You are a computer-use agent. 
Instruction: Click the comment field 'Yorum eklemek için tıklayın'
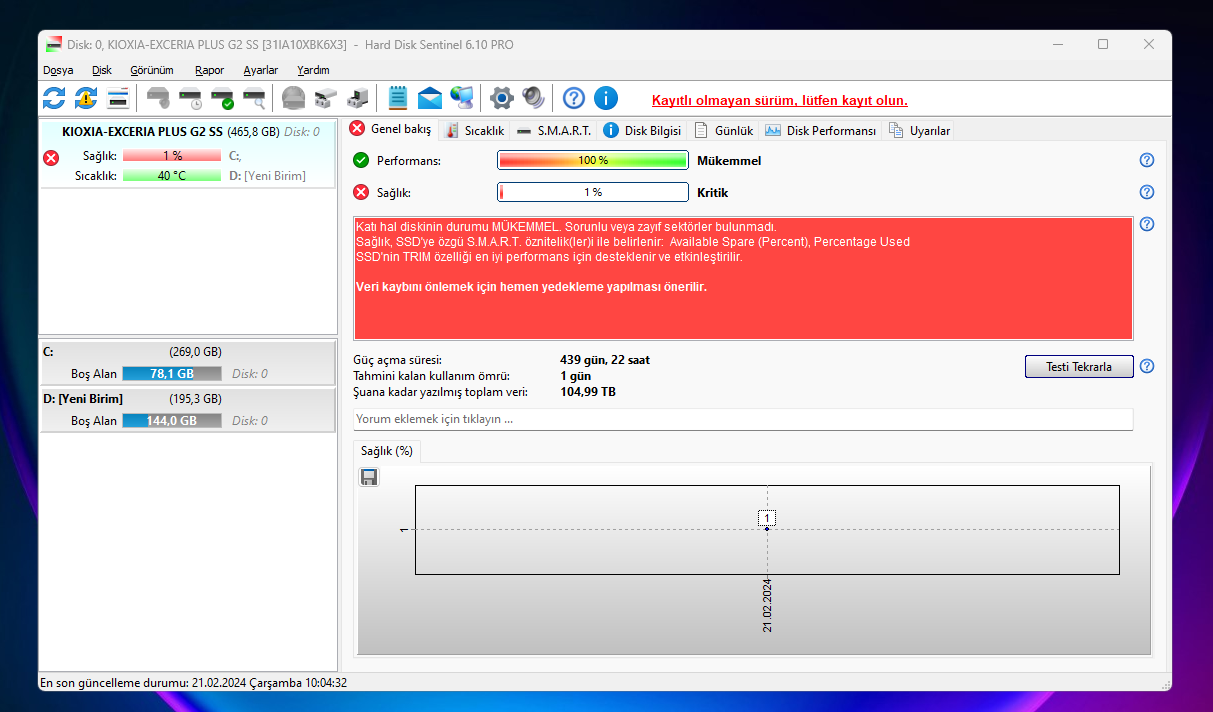coord(743,419)
